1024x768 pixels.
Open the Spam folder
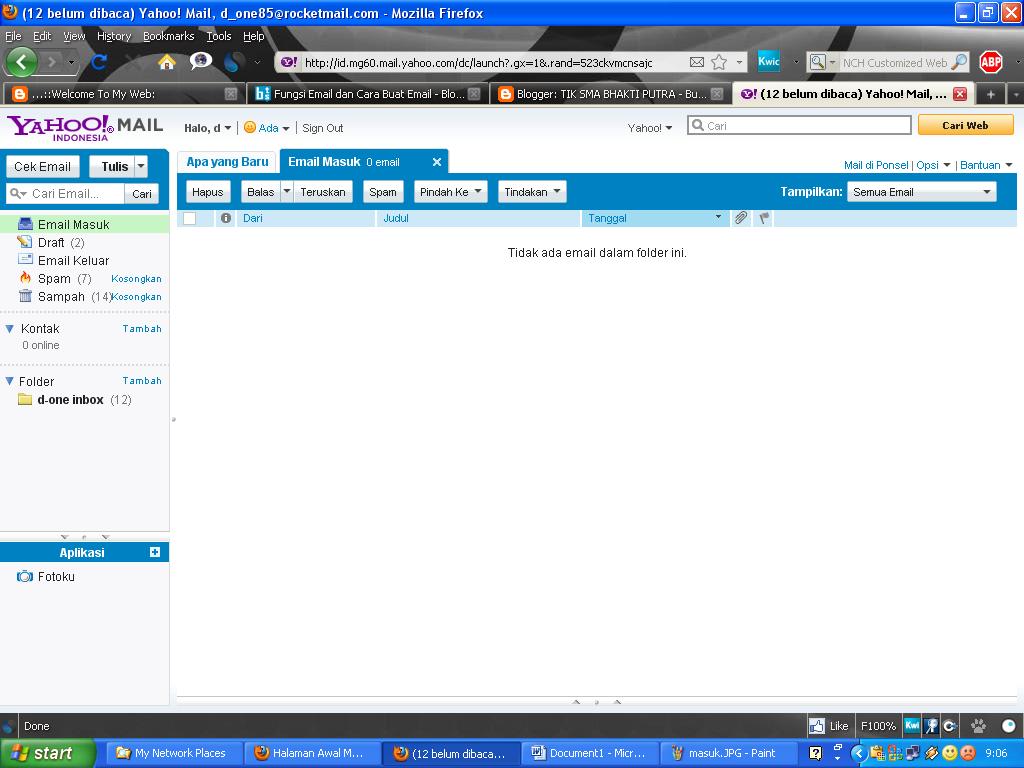pyautogui.click(x=54, y=279)
